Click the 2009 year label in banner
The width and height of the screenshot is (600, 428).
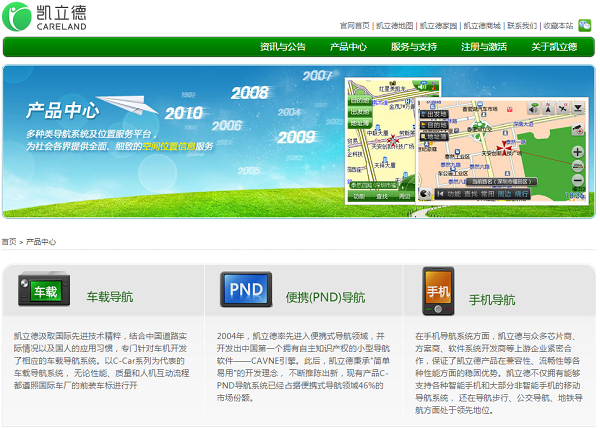297,137
